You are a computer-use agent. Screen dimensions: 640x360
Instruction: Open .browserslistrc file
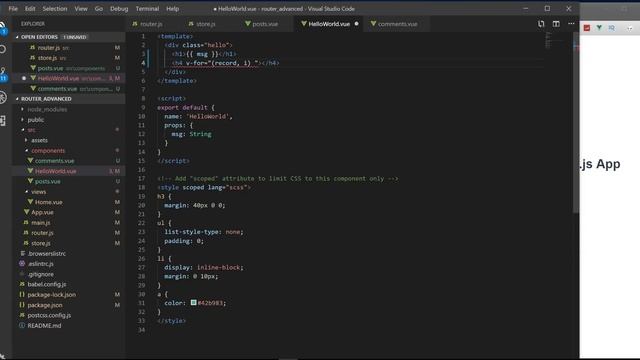pos(69,253)
